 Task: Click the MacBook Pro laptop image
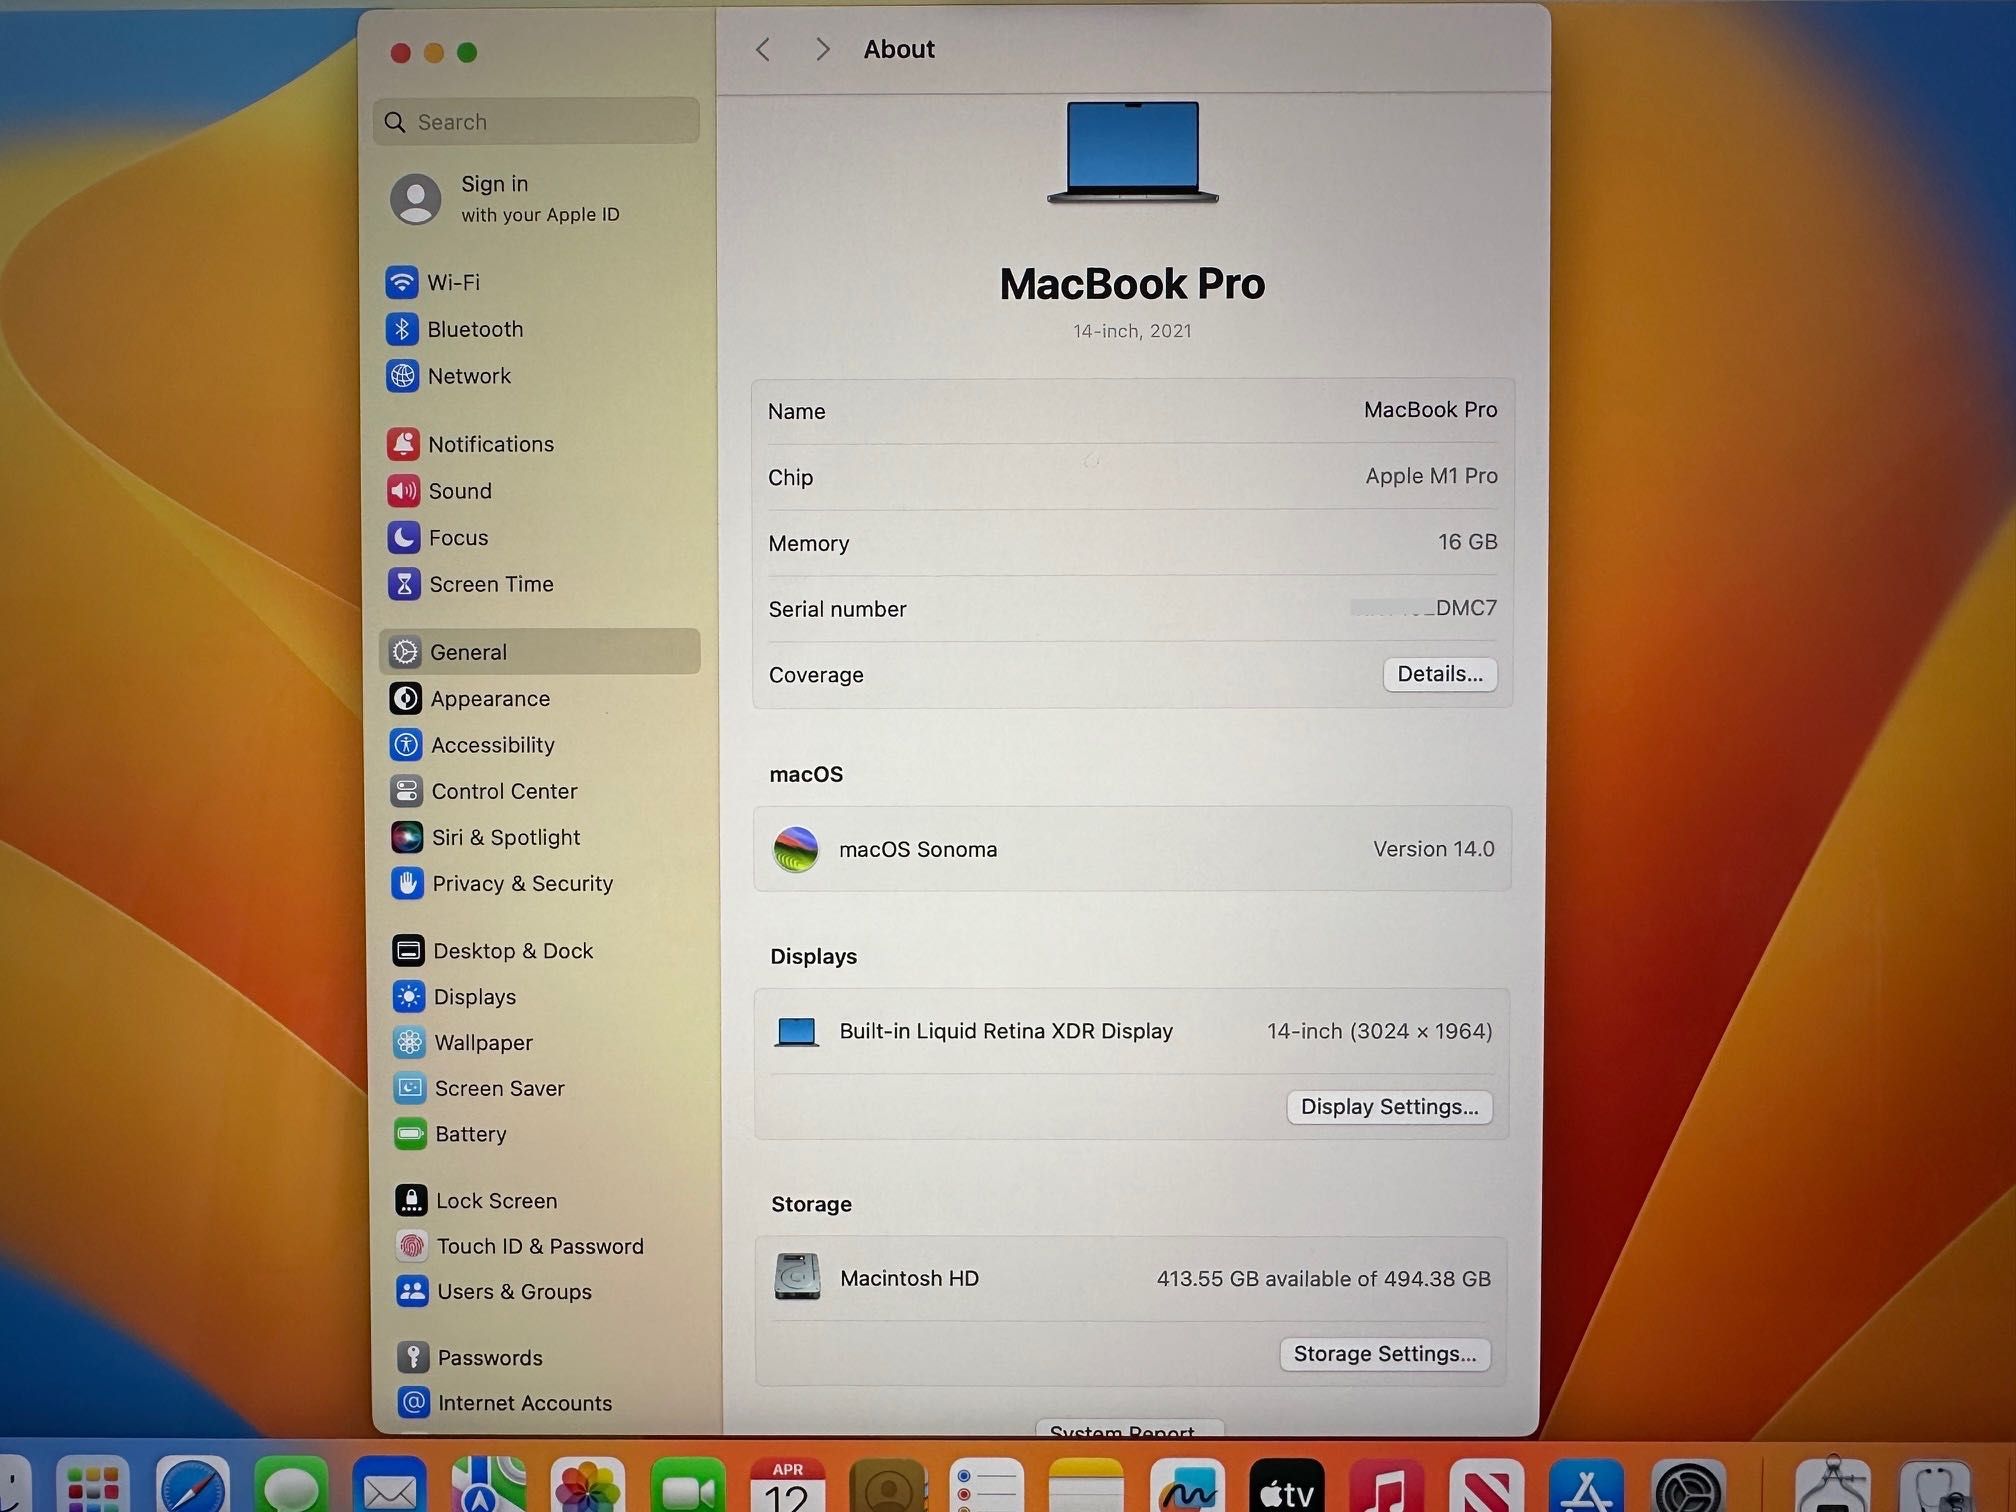click(x=1133, y=152)
